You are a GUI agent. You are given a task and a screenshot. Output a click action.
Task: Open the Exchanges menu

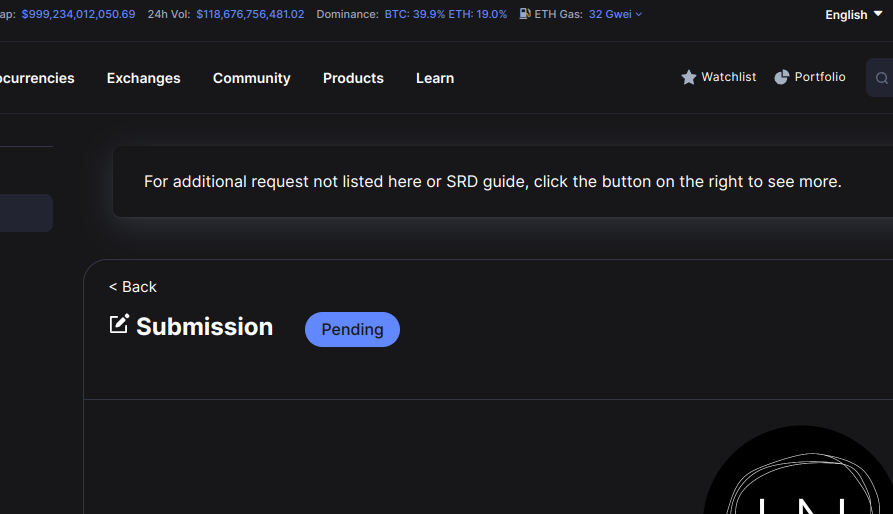tap(144, 78)
